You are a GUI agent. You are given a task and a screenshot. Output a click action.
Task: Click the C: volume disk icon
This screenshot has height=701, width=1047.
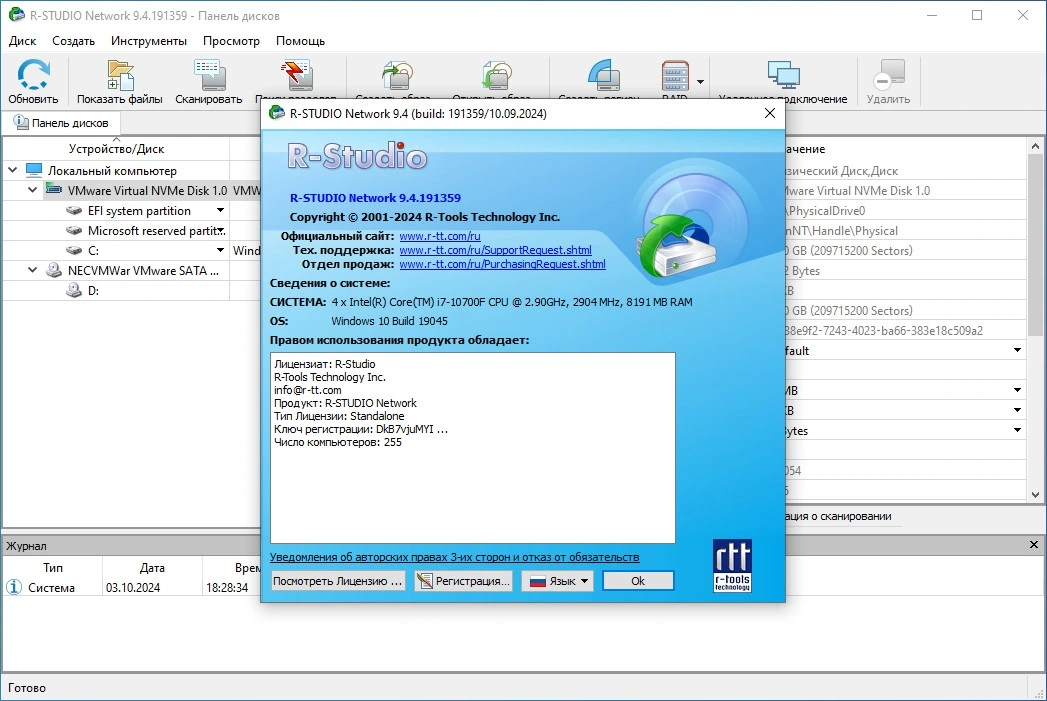coord(74,250)
